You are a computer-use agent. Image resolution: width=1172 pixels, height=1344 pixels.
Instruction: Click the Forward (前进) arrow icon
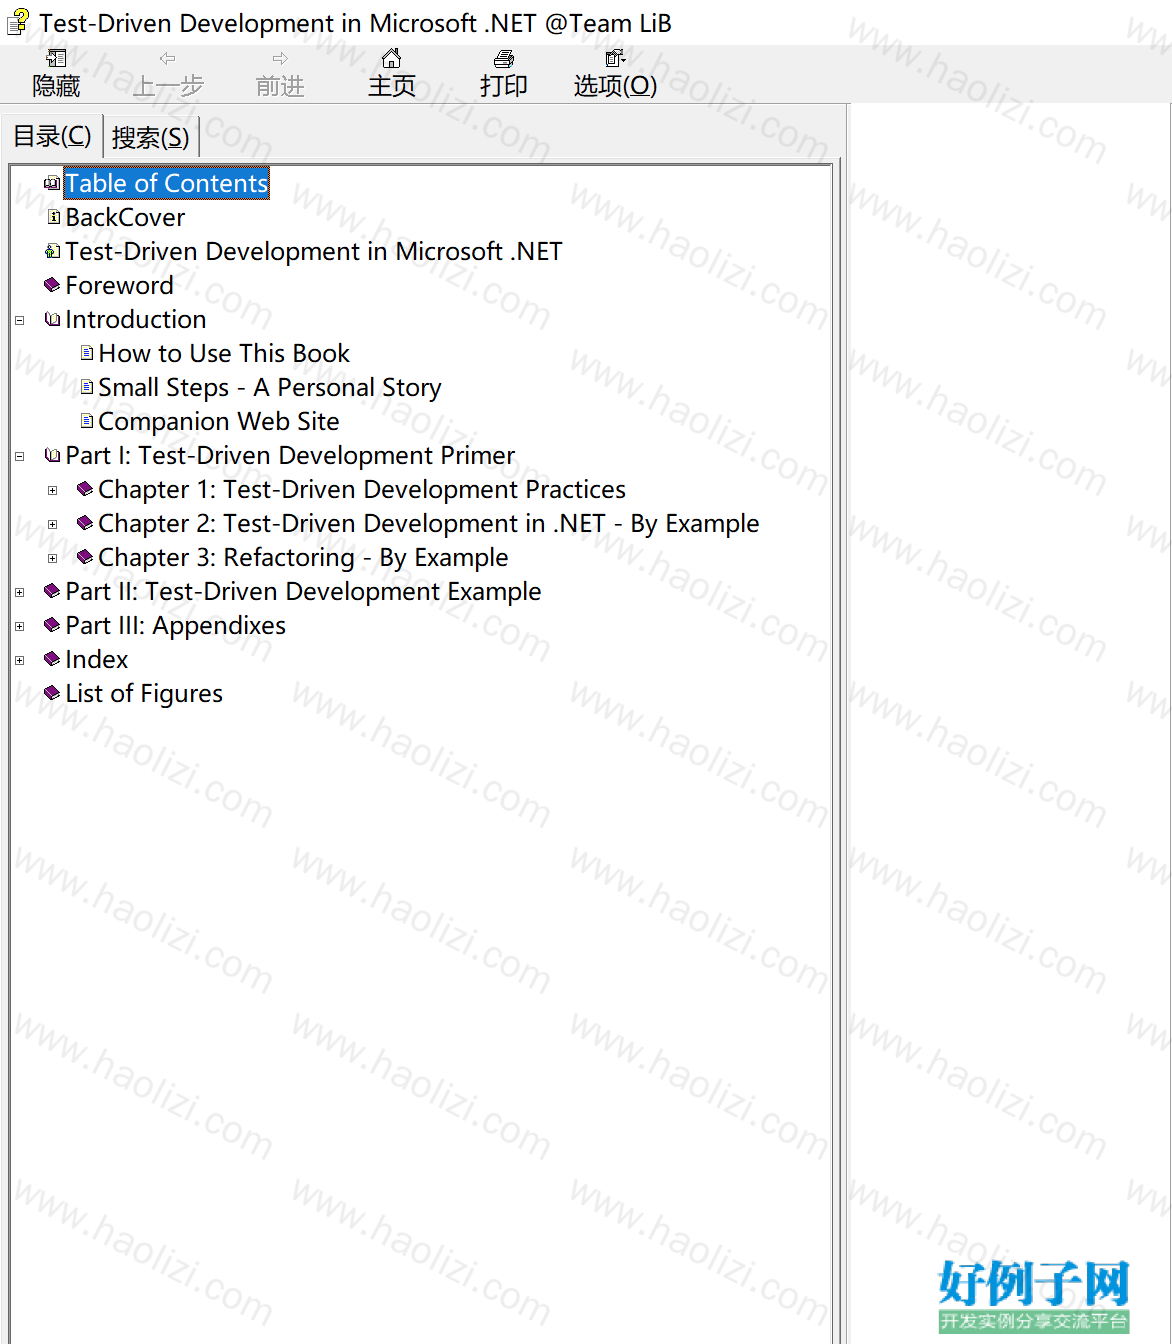[280, 59]
